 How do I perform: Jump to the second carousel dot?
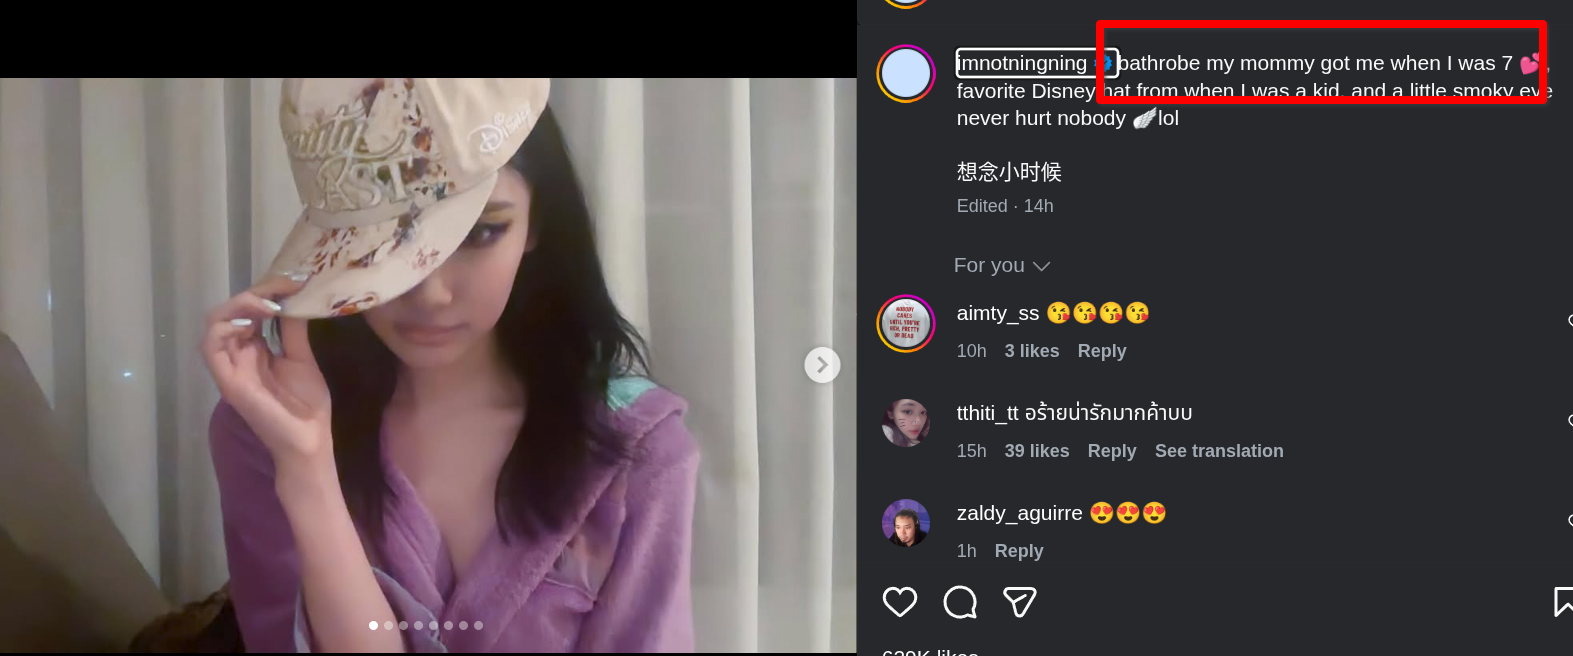point(389,625)
